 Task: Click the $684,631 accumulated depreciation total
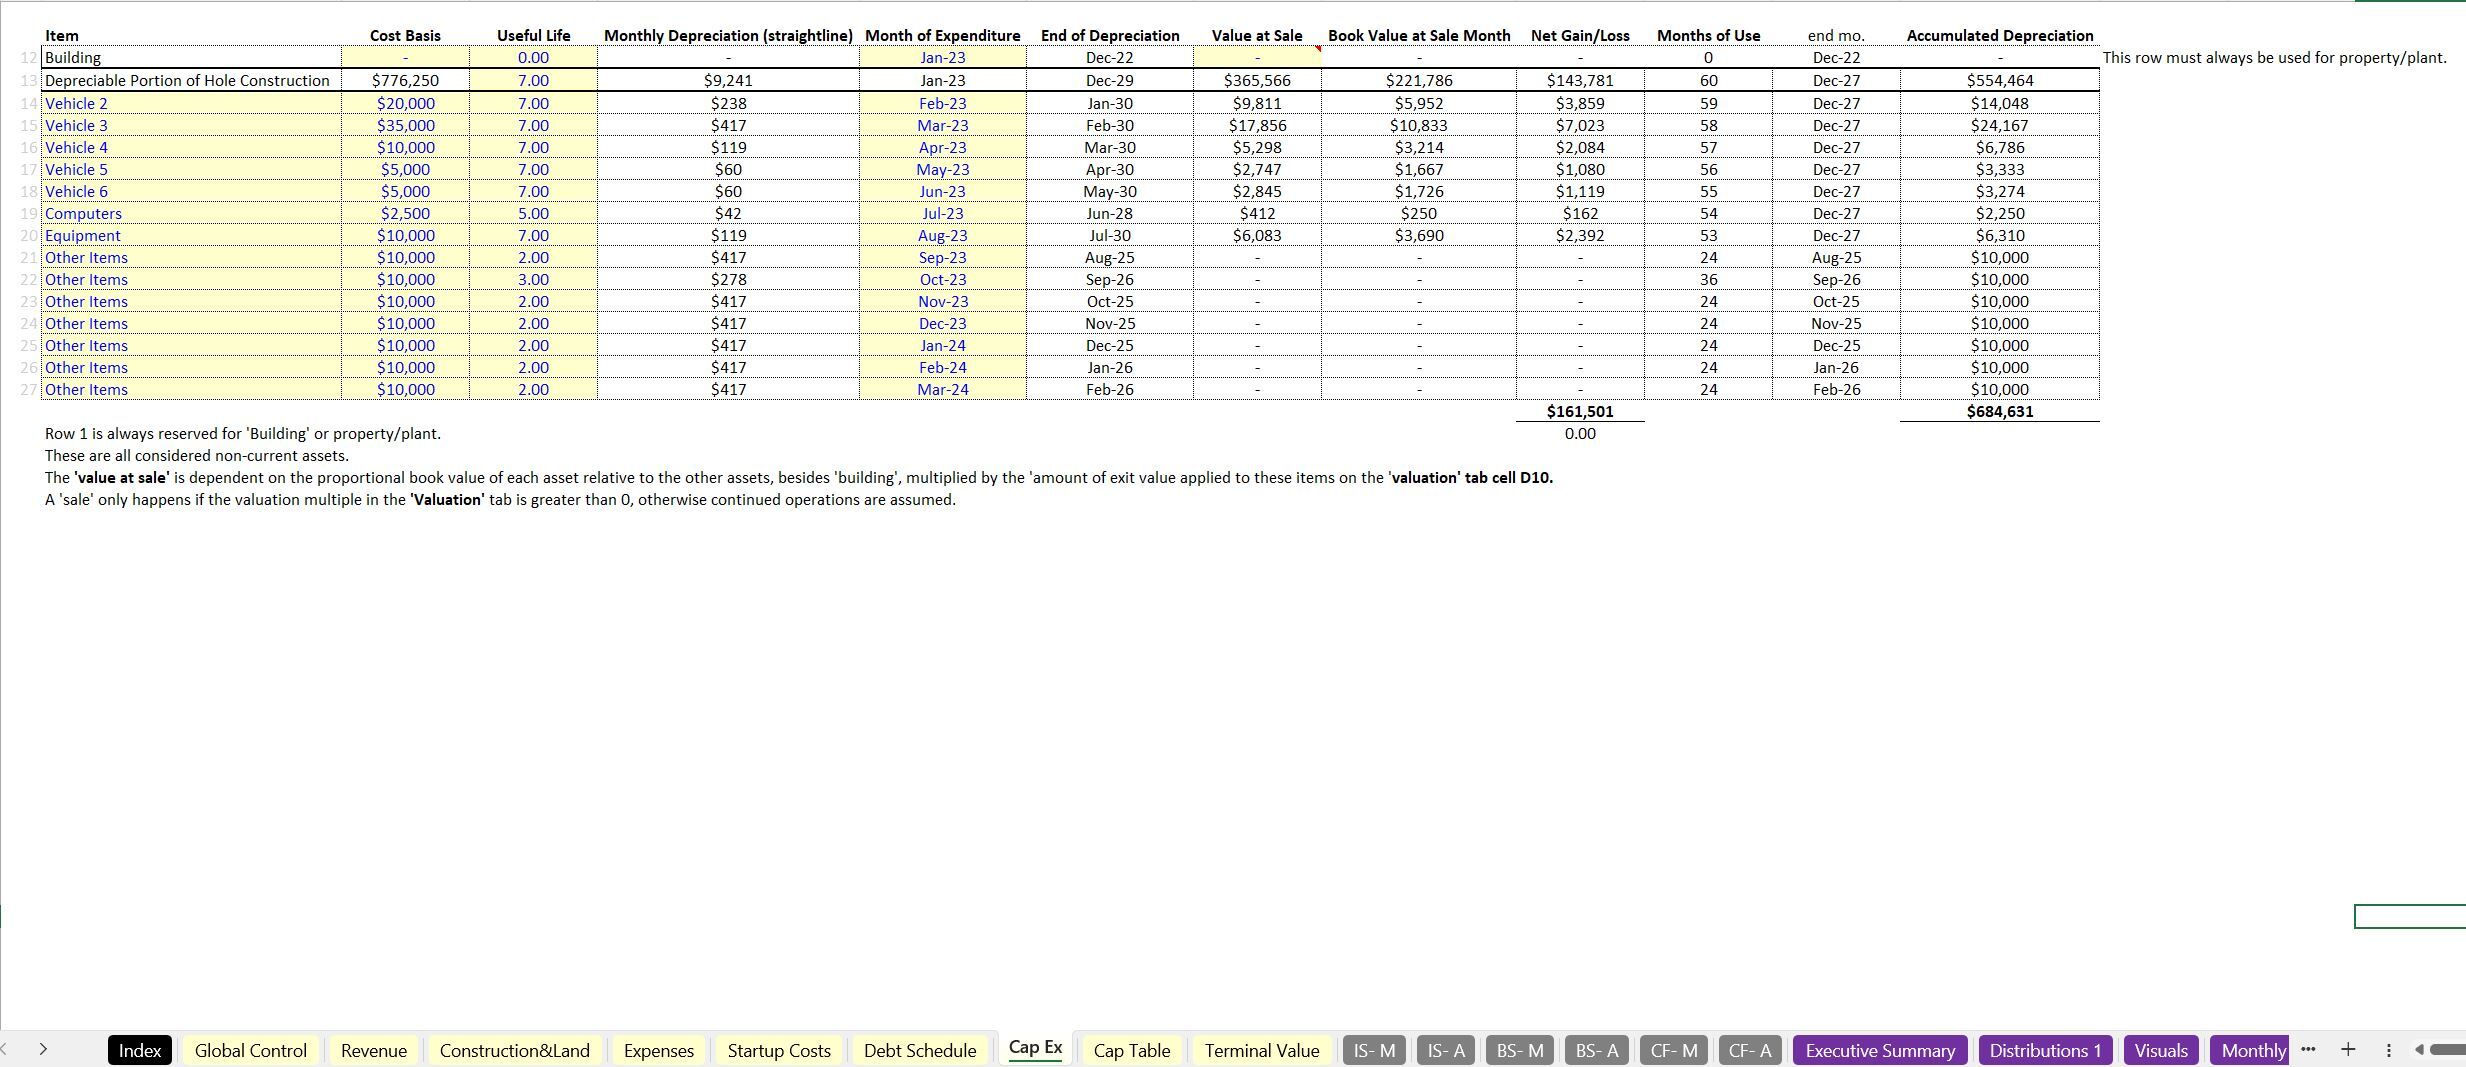click(2000, 411)
